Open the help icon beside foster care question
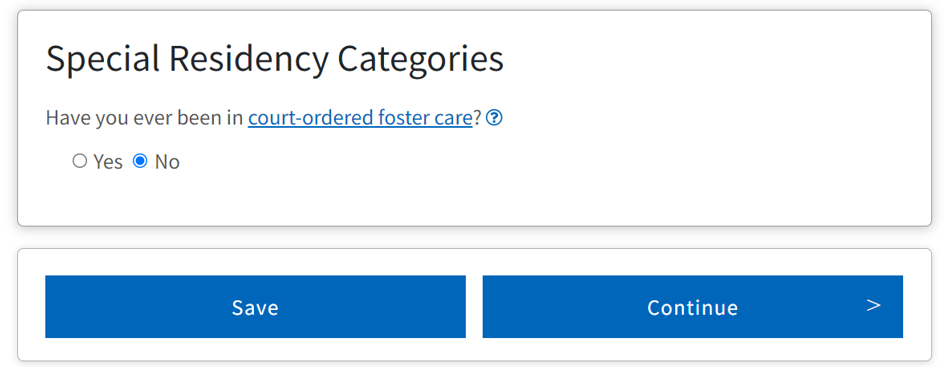 (x=494, y=118)
